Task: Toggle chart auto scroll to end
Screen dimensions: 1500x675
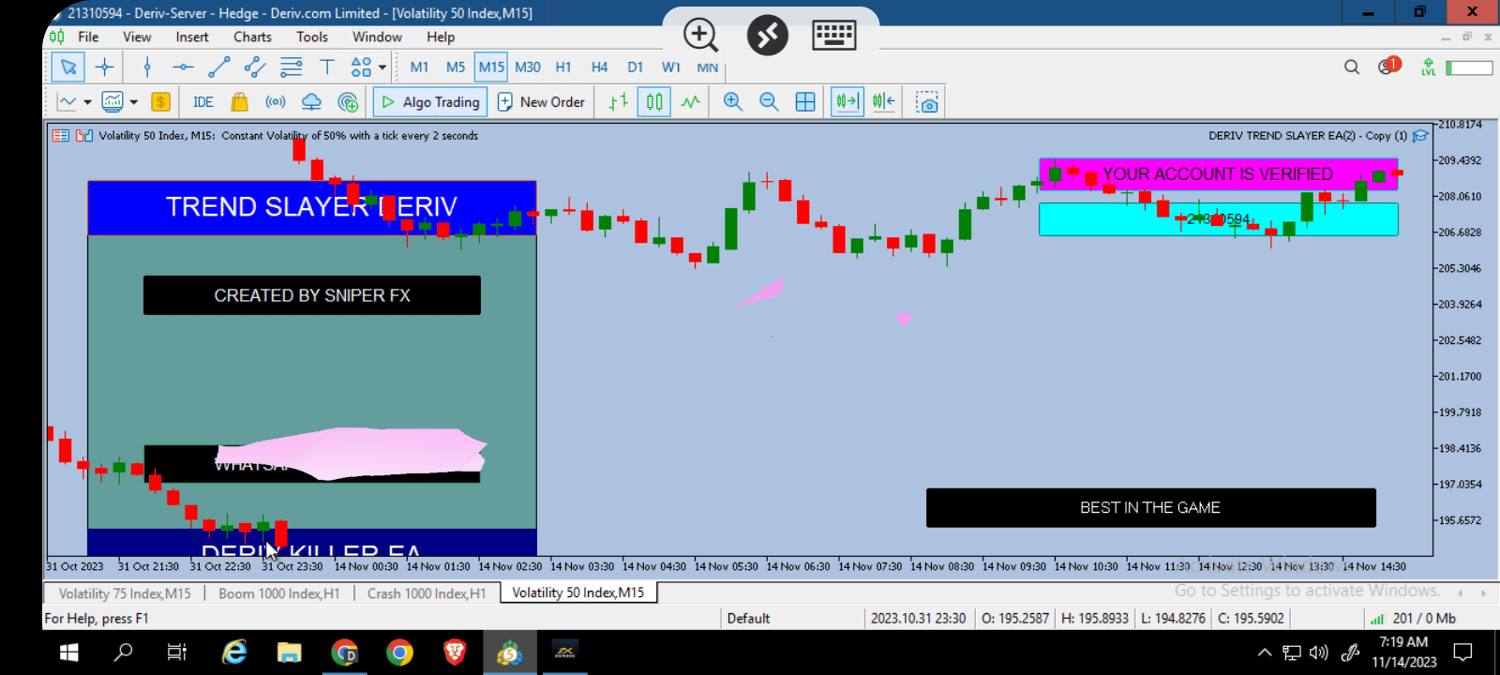Action: coord(847,102)
